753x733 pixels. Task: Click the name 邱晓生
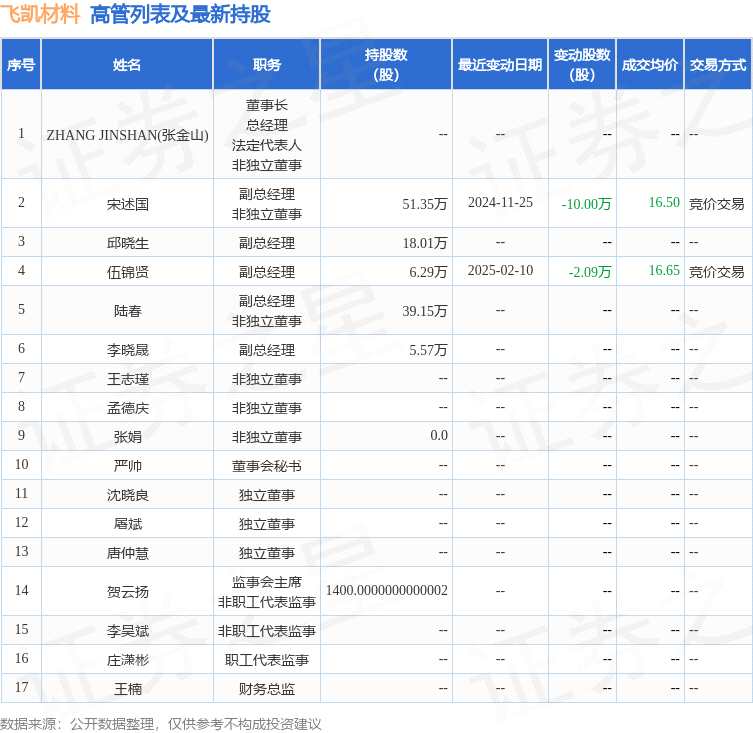(x=128, y=243)
